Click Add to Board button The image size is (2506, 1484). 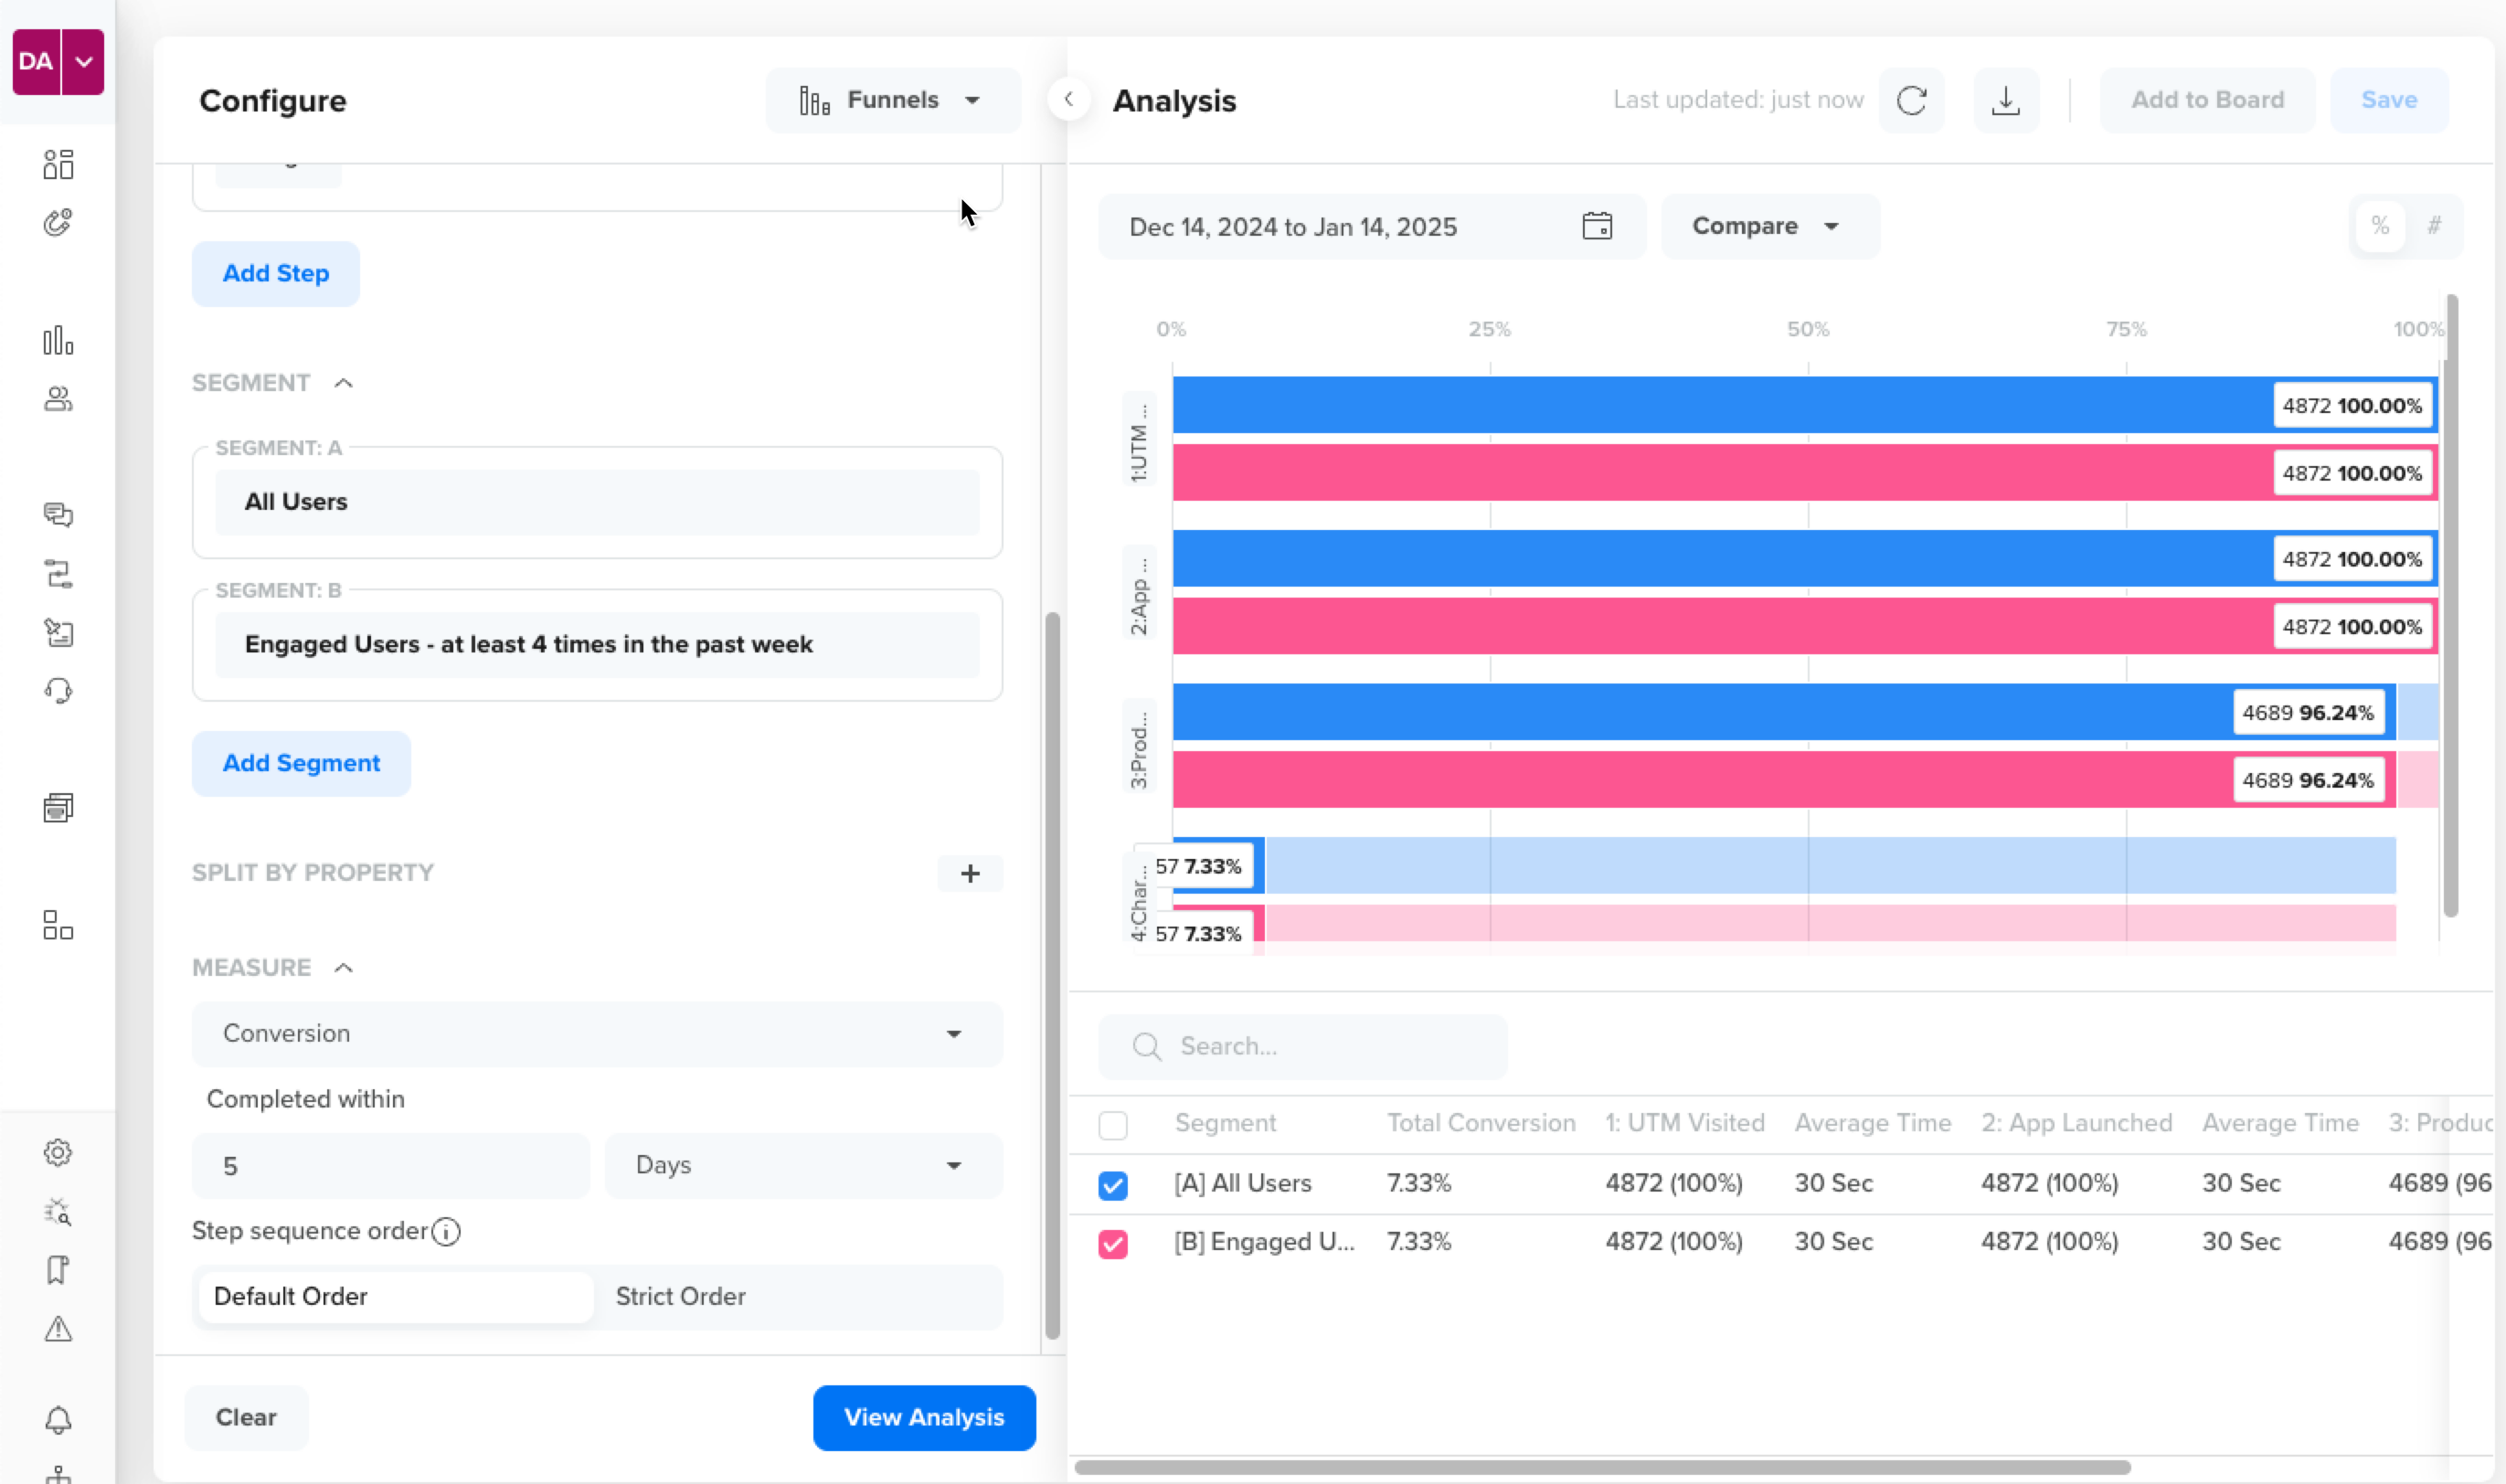[2207, 100]
